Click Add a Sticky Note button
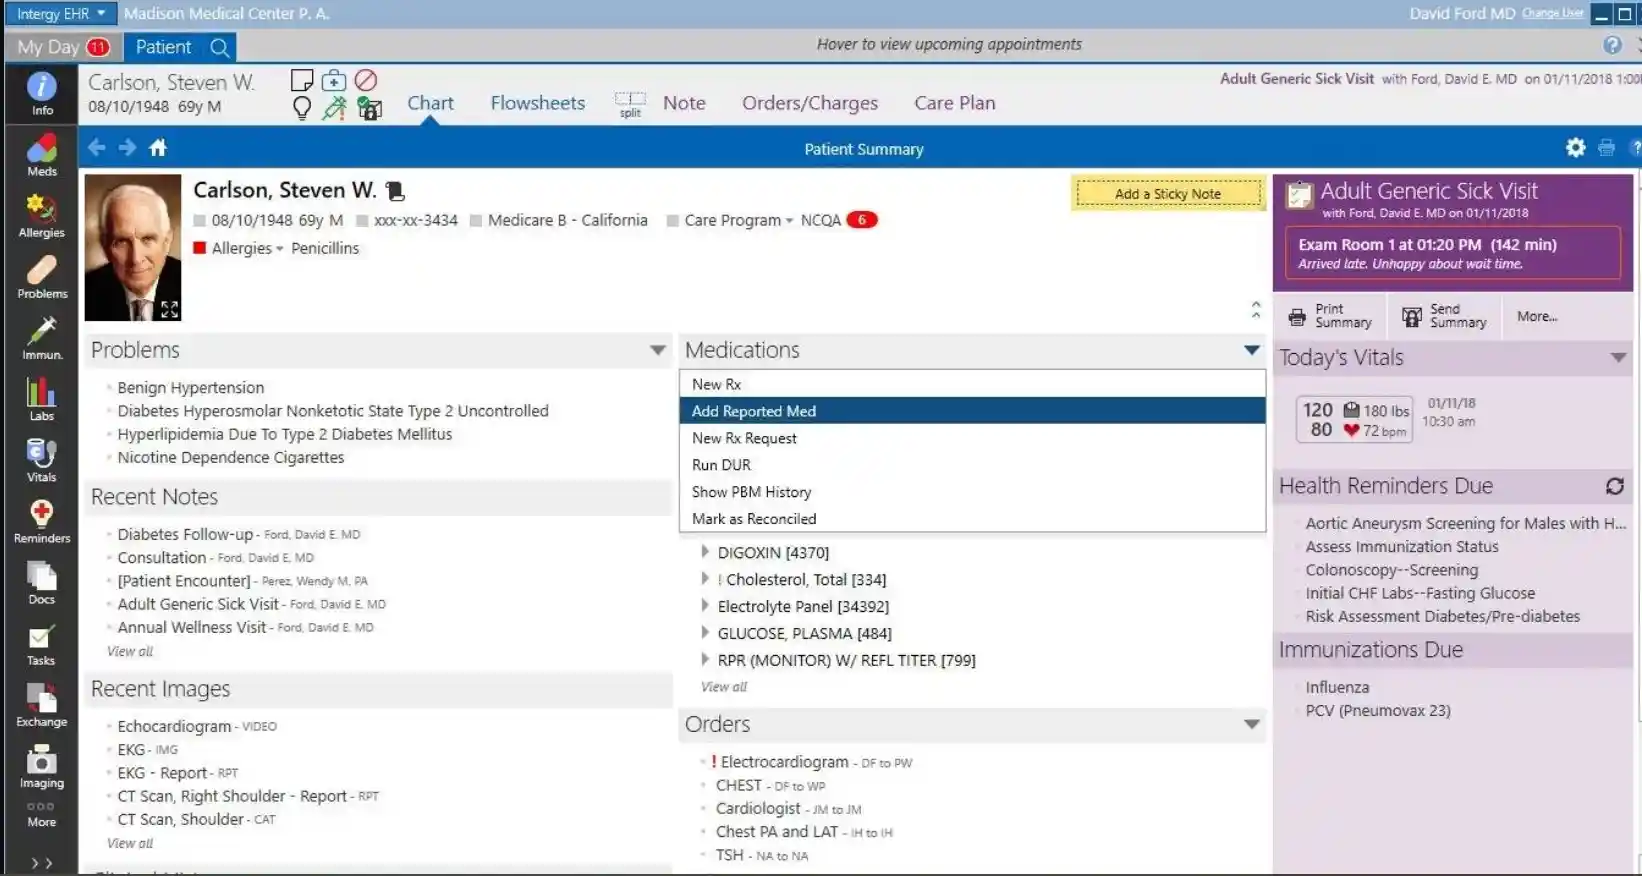The width and height of the screenshot is (1642, 876). click(x=1167, y=194)
